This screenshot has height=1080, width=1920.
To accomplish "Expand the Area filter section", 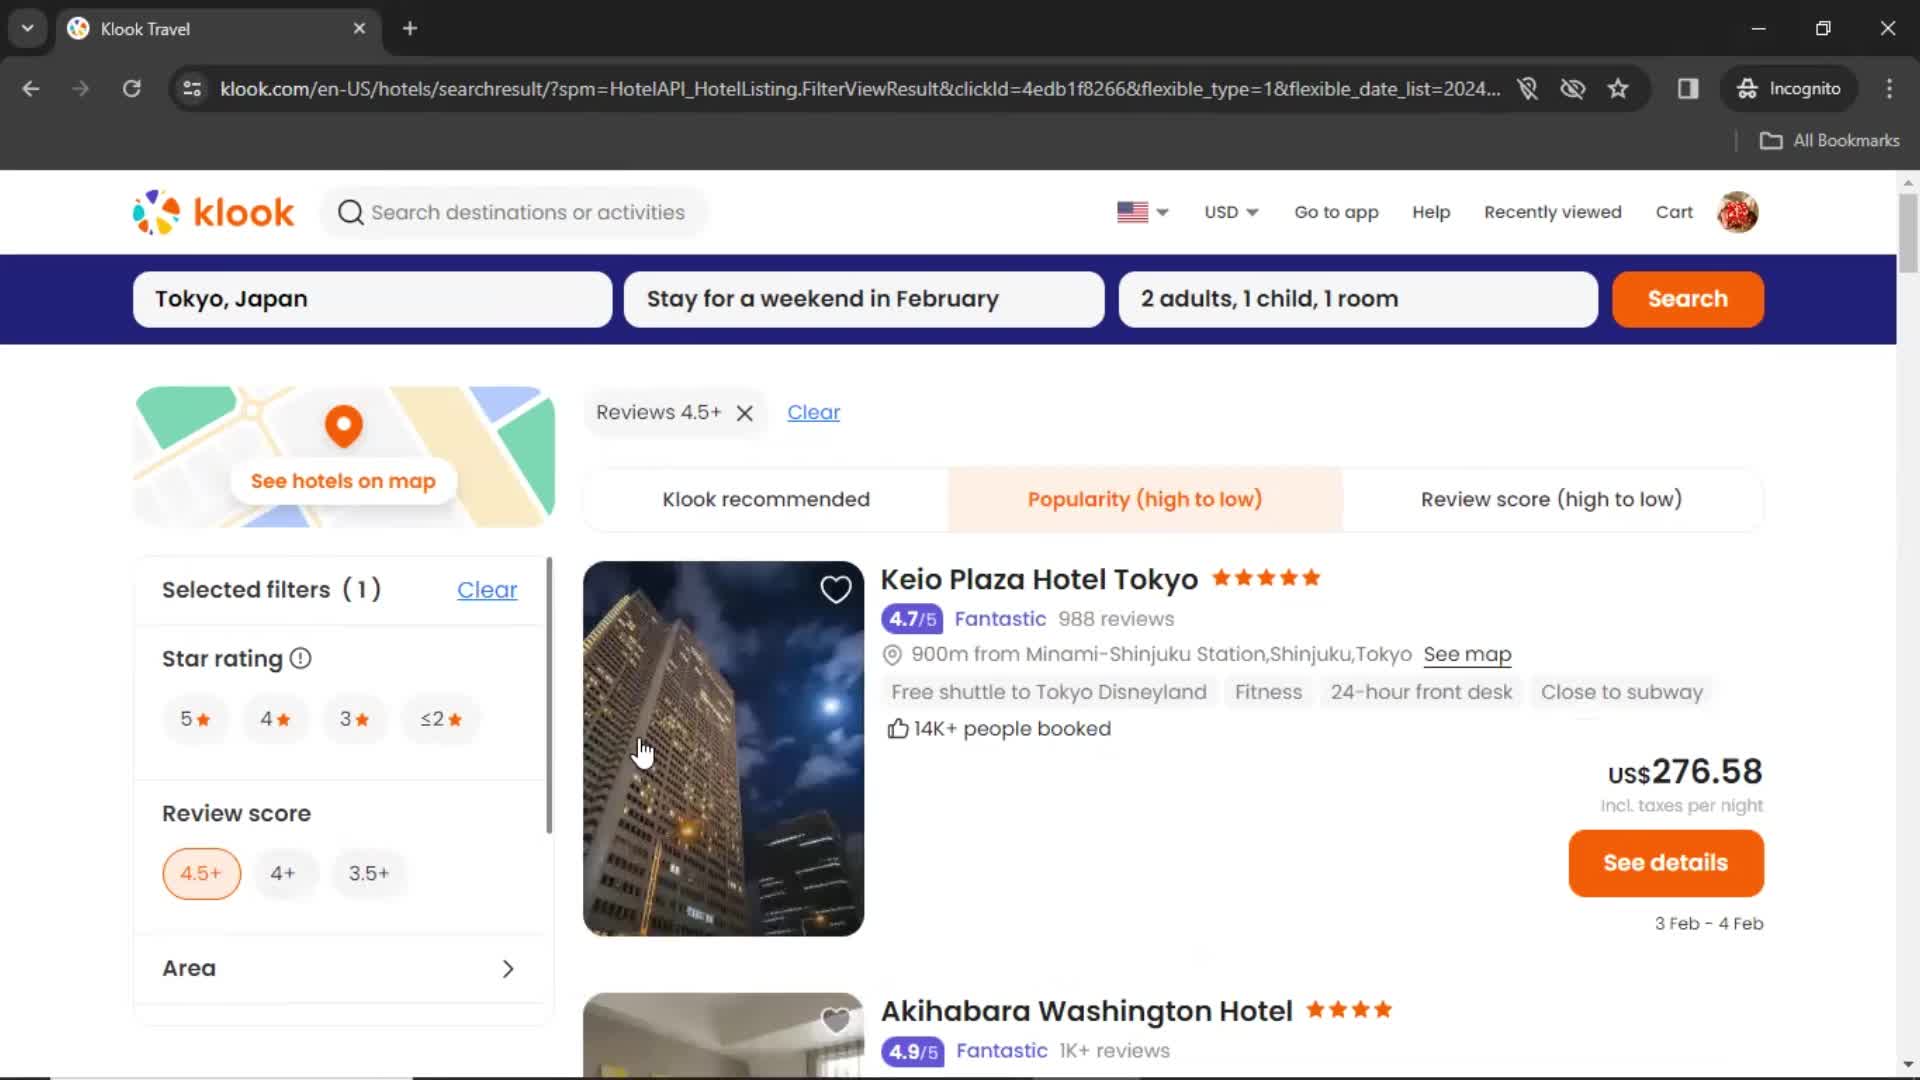I will pos(340,969).
